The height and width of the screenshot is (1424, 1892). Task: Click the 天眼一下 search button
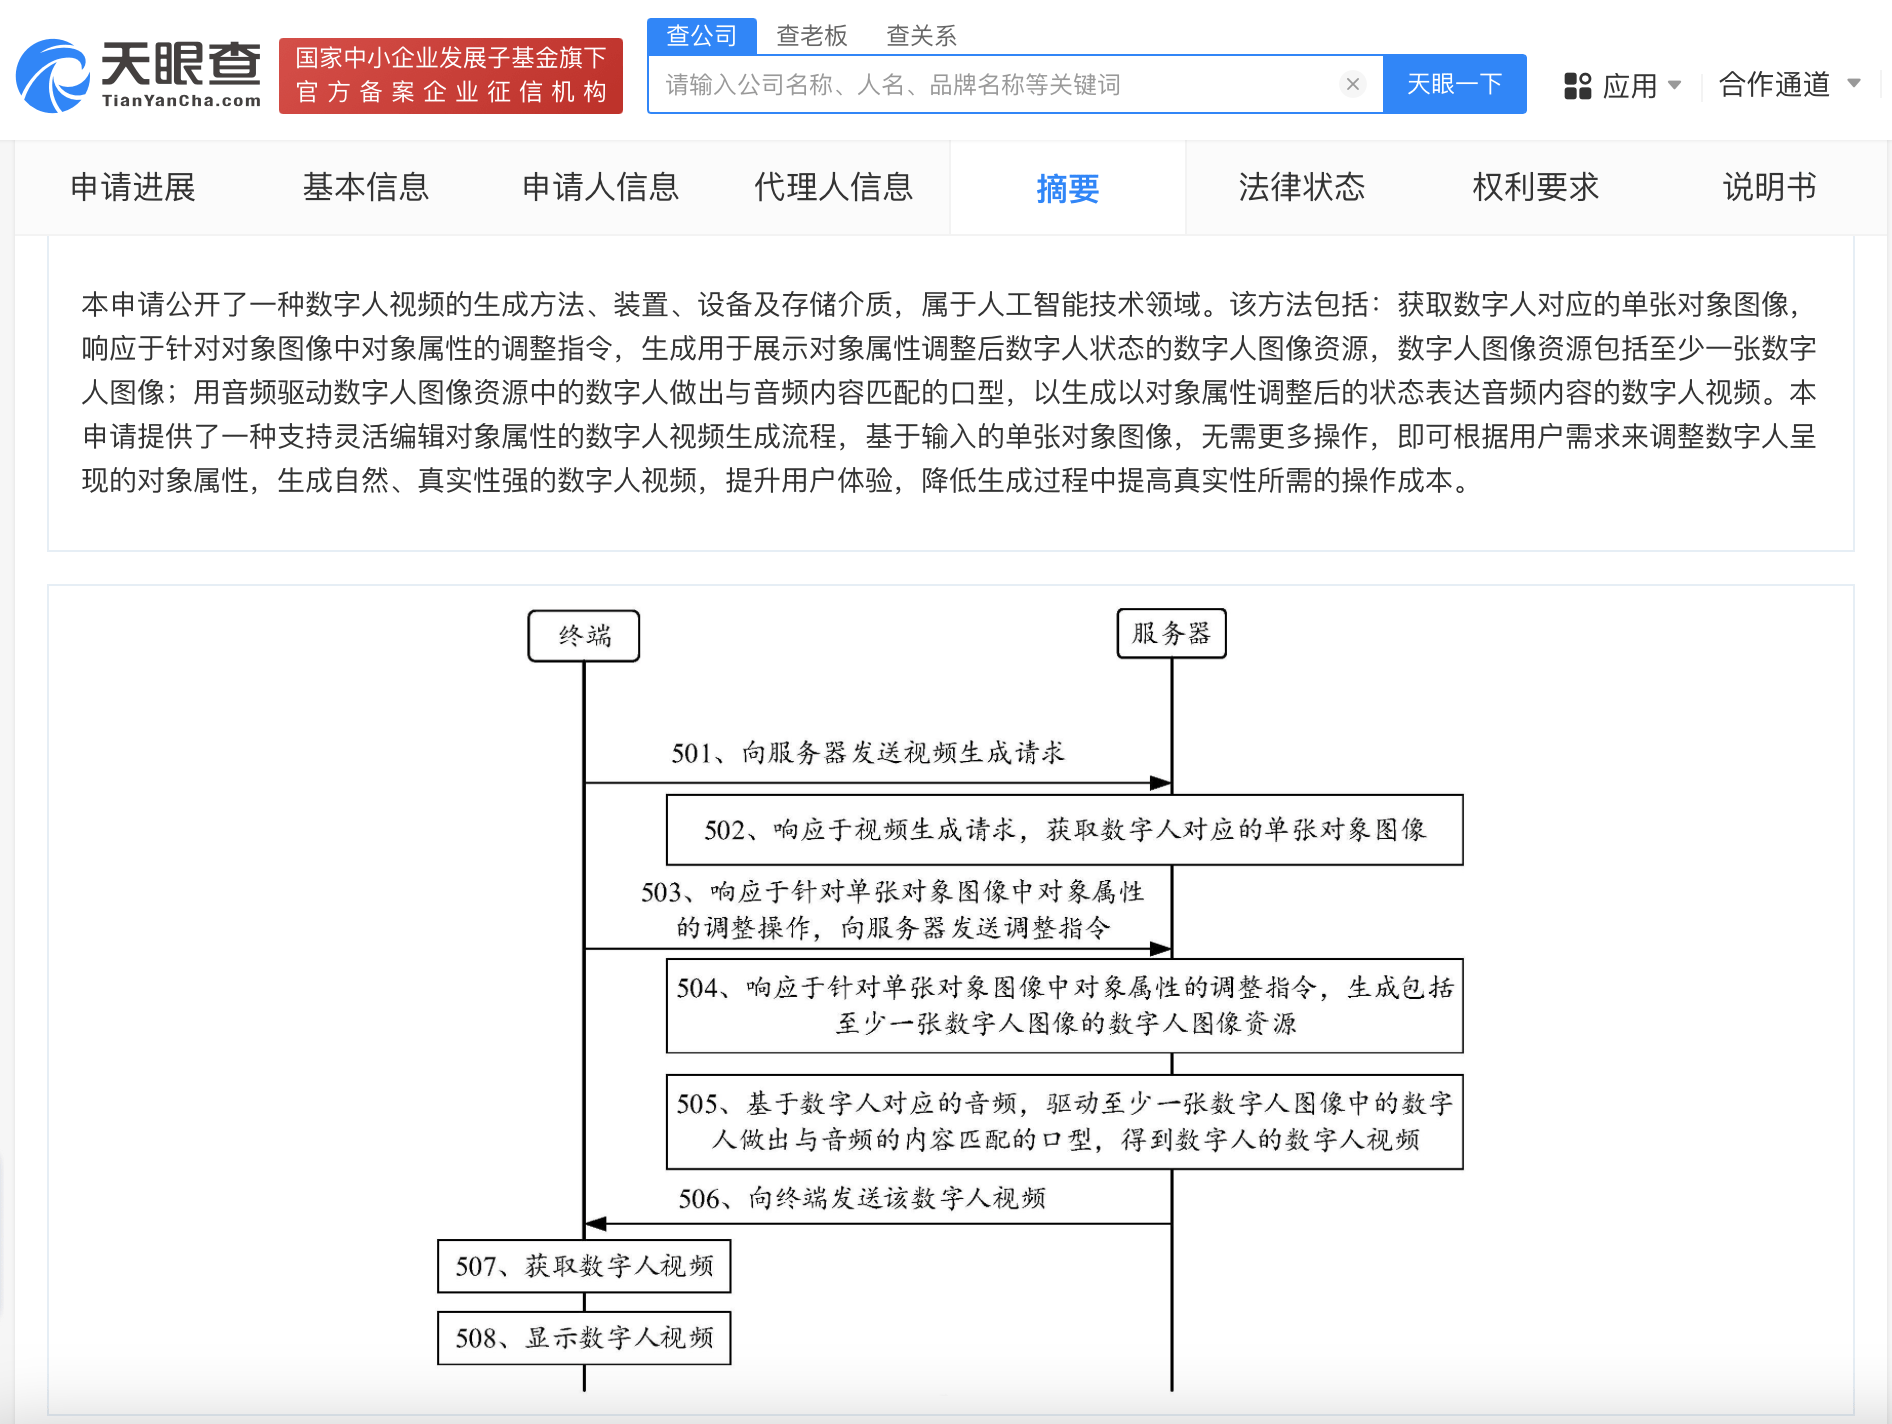point(1454,84)
